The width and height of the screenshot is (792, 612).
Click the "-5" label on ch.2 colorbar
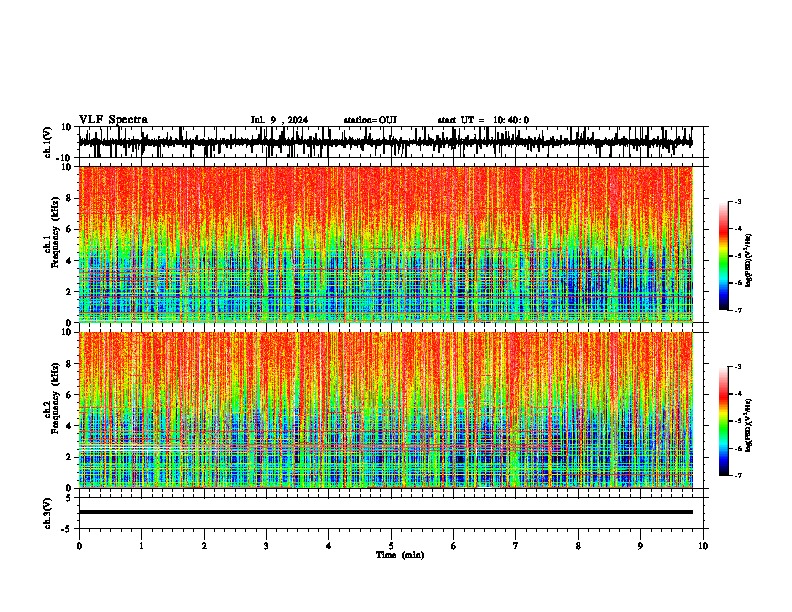pos(737,421)
